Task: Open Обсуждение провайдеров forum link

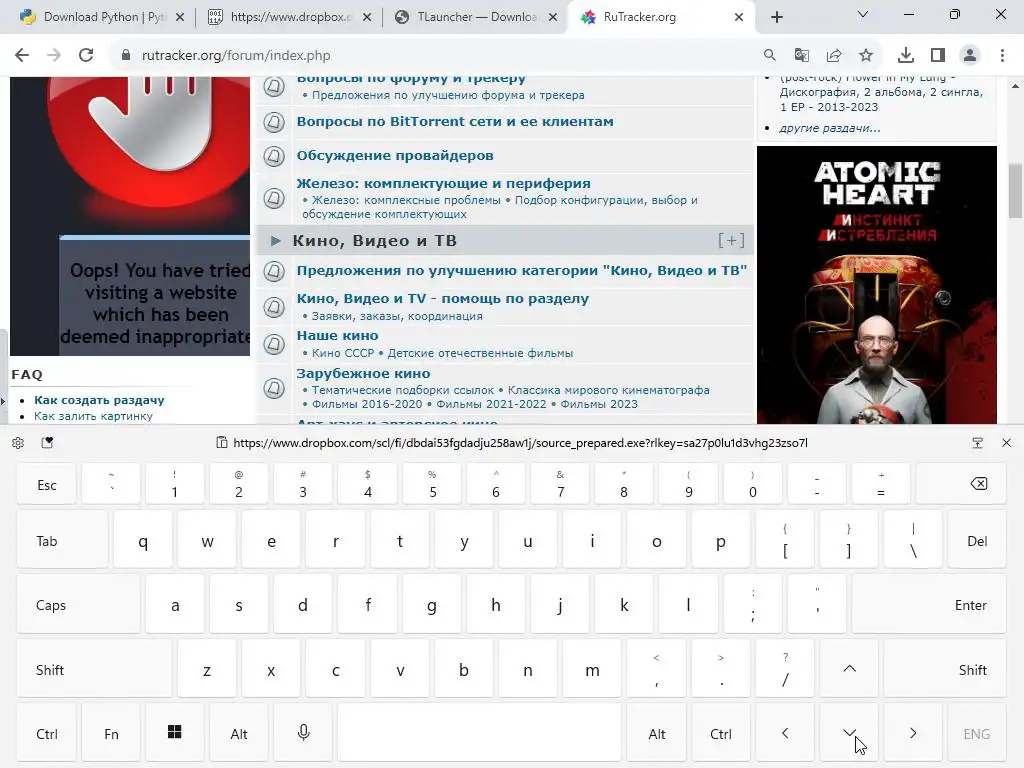Action: click(395, 155)
